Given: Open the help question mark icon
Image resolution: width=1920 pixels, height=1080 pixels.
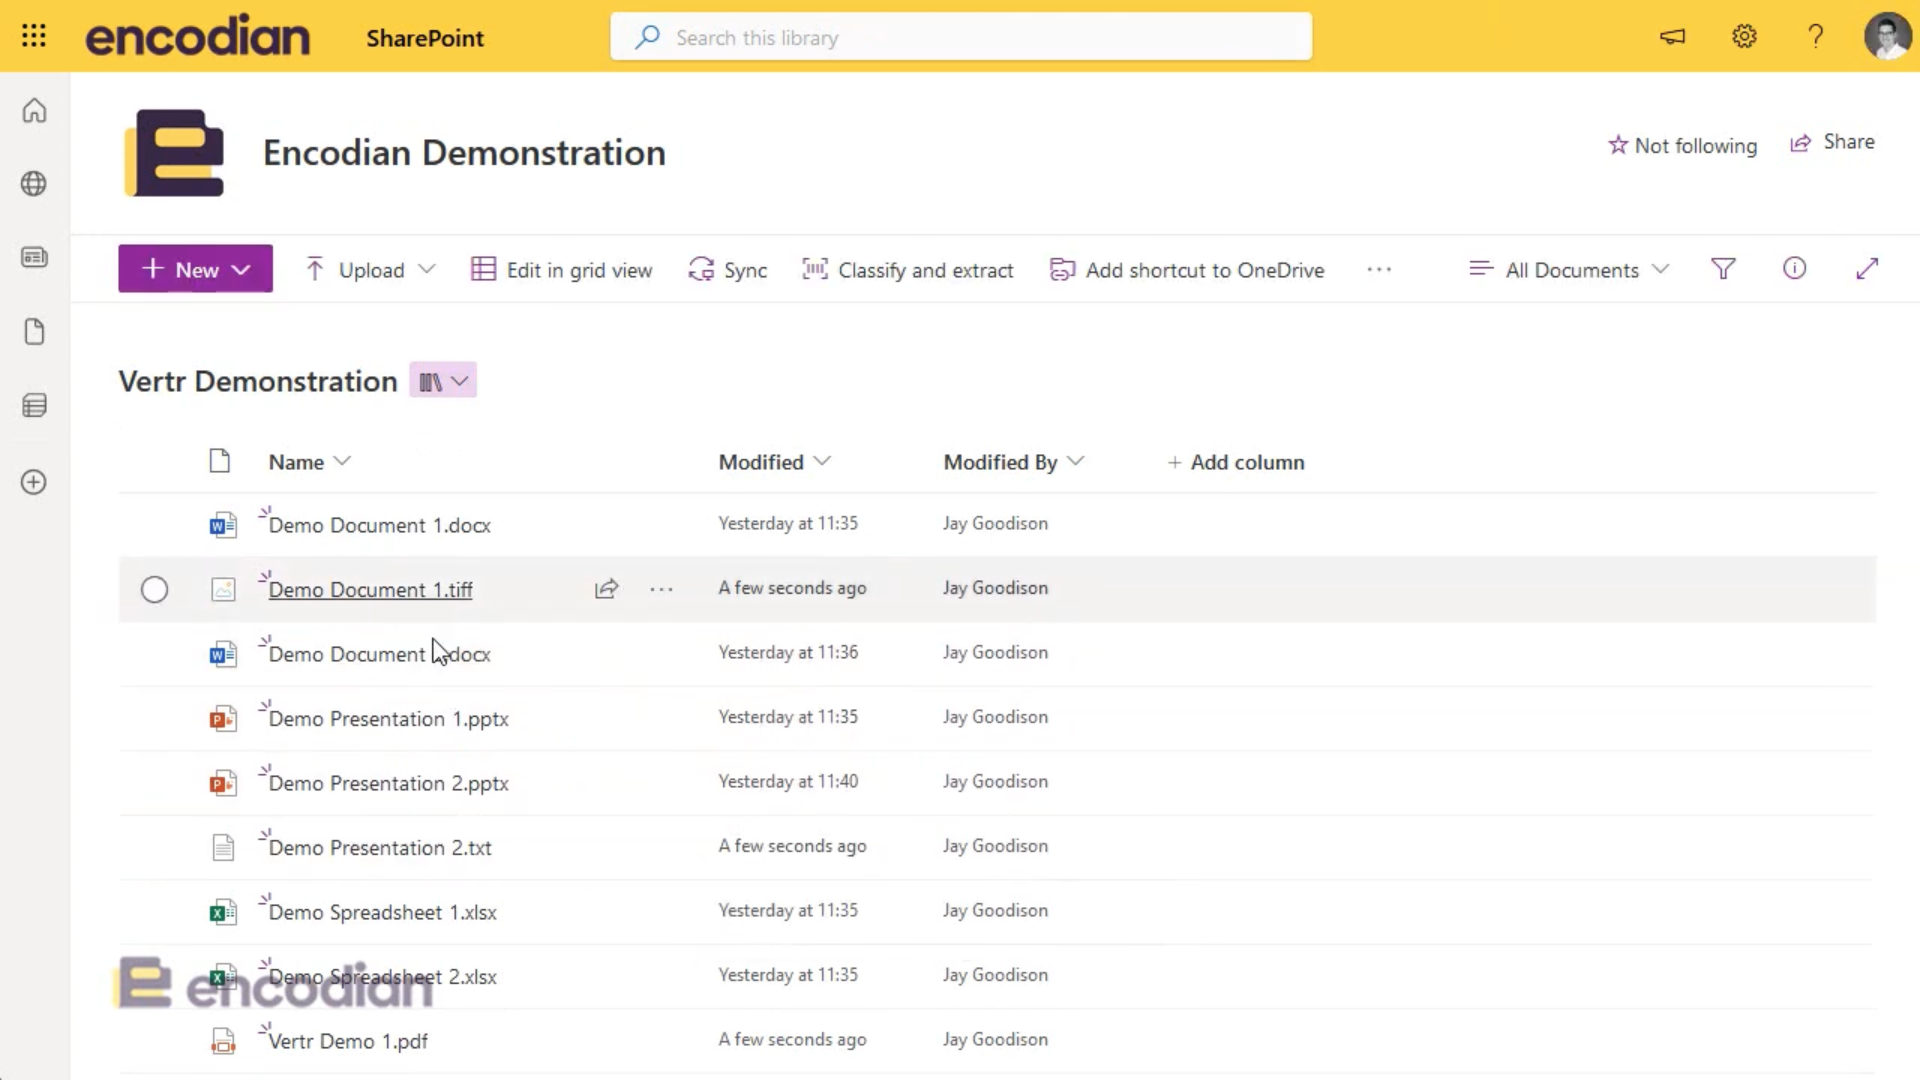Looking at the screenshot, I should 1815,37.
